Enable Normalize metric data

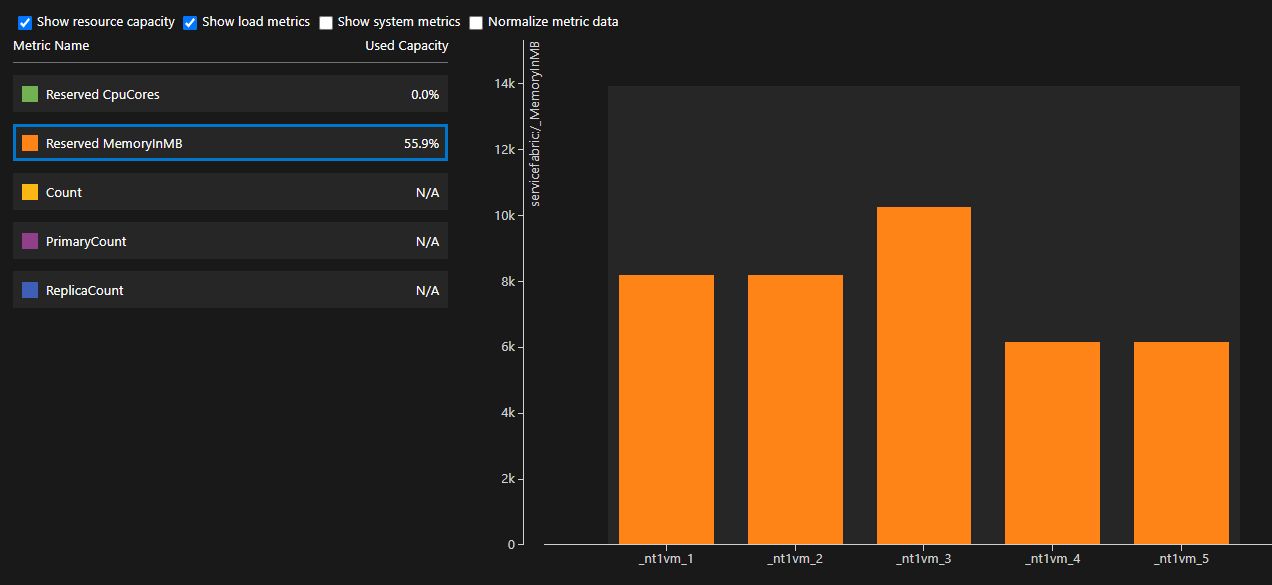[x=476, y=21]
